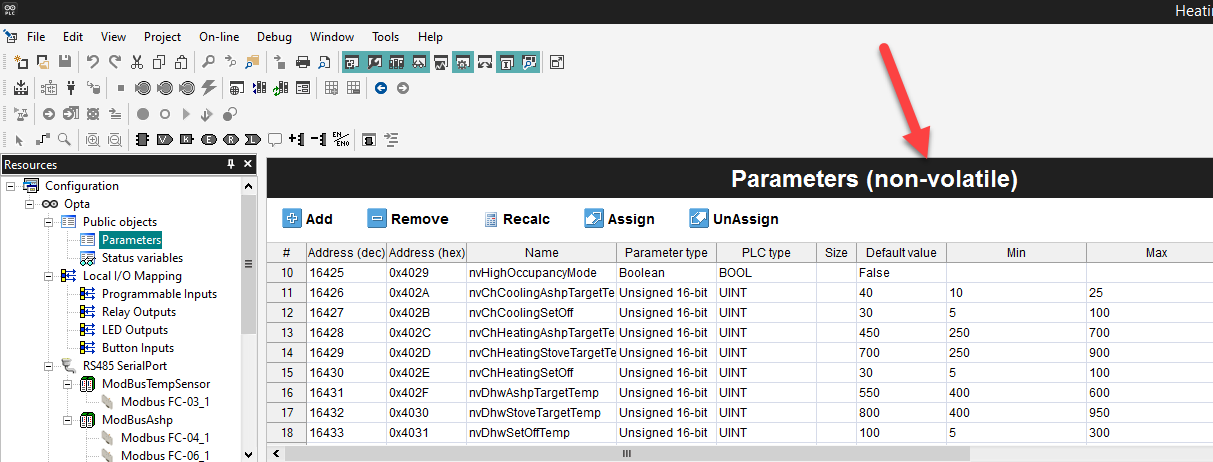Screen dimensions: 1213x462
Task: Toggle the full screen toolbar button
Action: (x=557, y=62)
